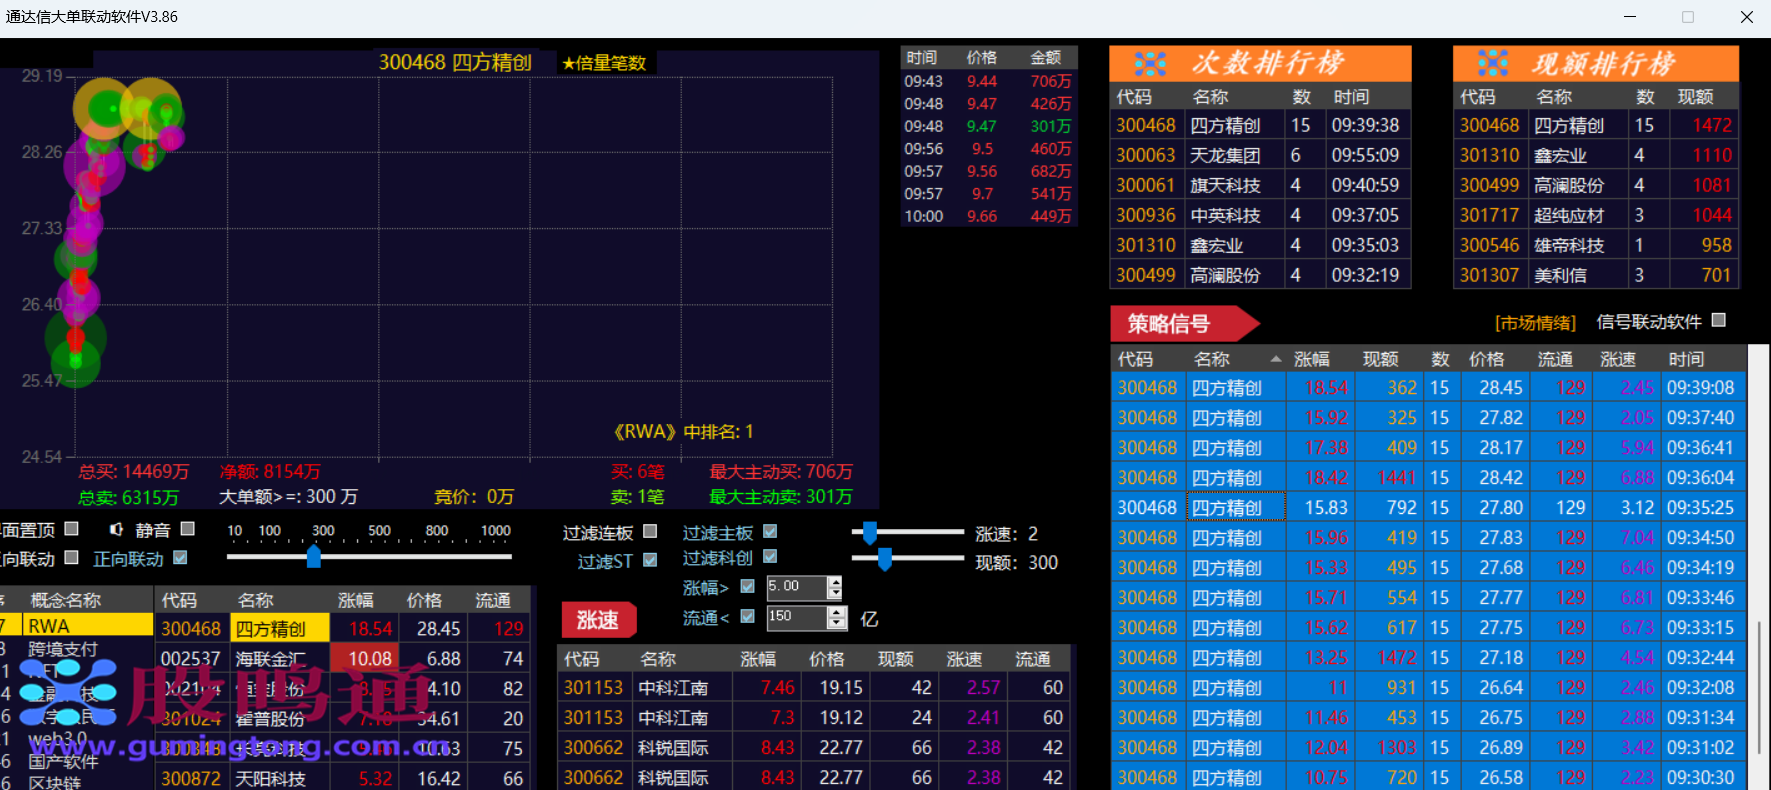Select 300063 天龙集团 in 次数排行榜
This screenshot has width=1771, height=790.
point(1260,155)
